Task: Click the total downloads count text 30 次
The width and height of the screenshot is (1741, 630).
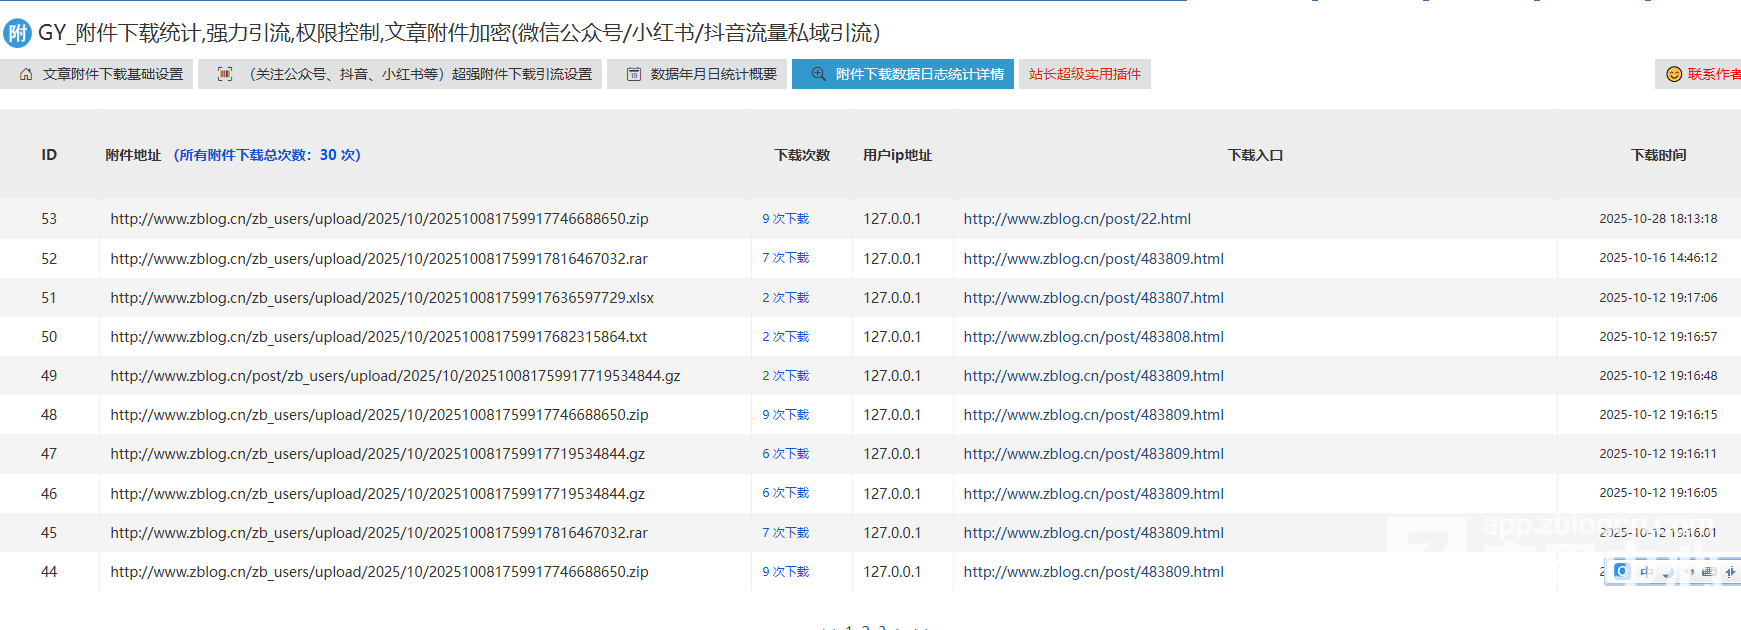Action: (338, 155)
